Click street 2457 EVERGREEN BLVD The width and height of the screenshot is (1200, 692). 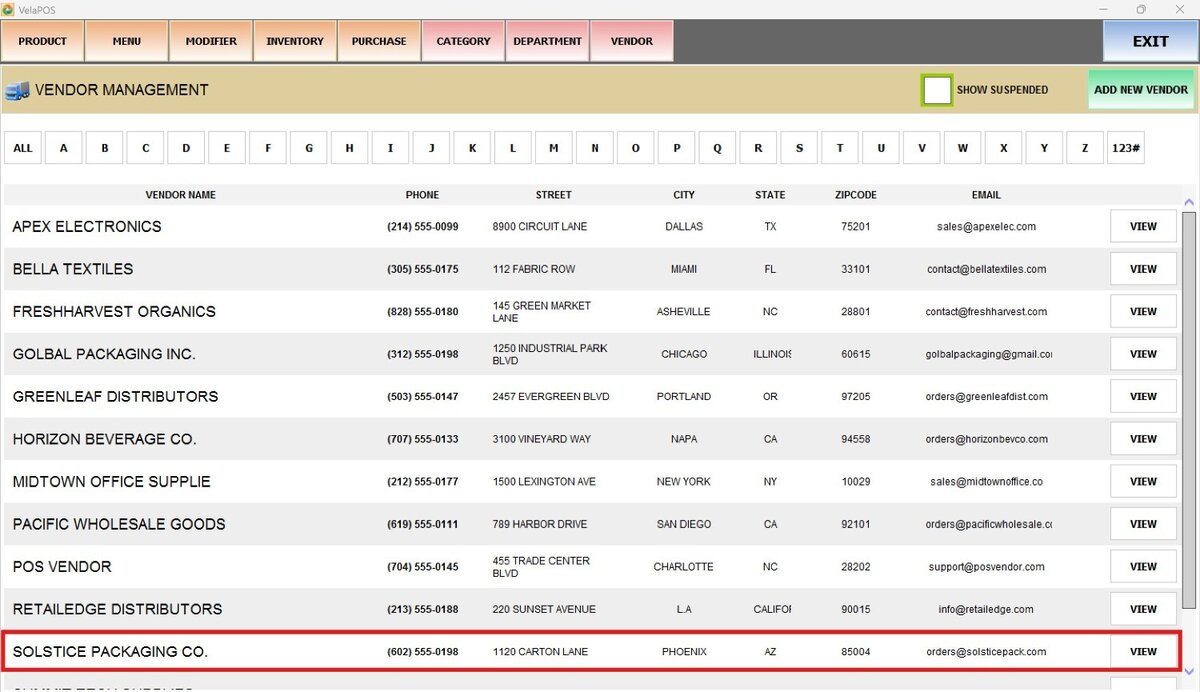[551, 397]
